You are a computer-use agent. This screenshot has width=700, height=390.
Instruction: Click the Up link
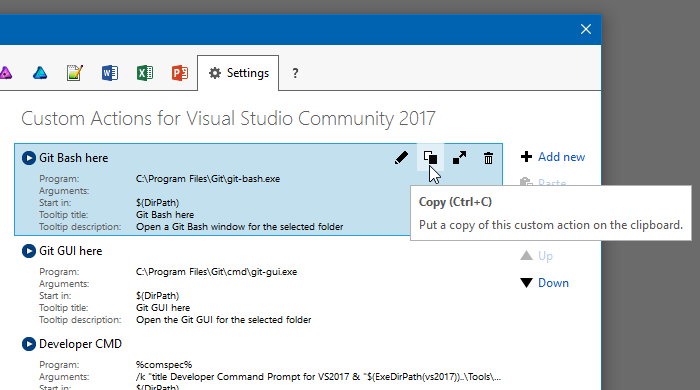[x=545, y=256]
